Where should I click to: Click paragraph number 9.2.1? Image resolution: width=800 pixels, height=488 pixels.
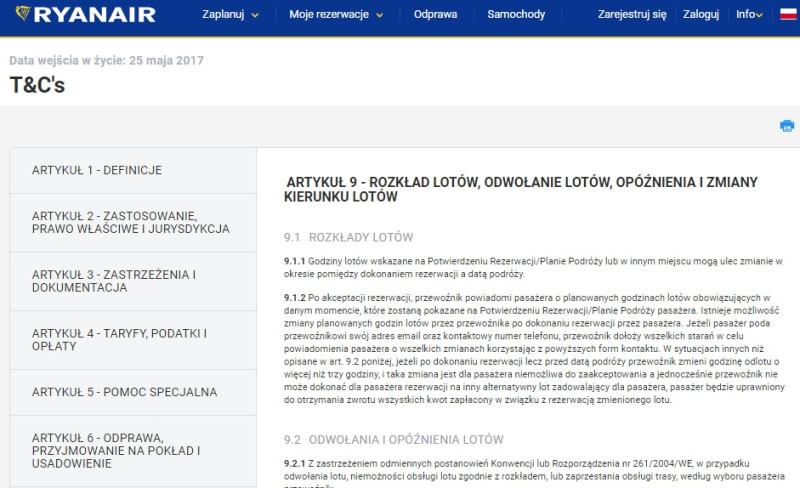(x=294, y=463)
